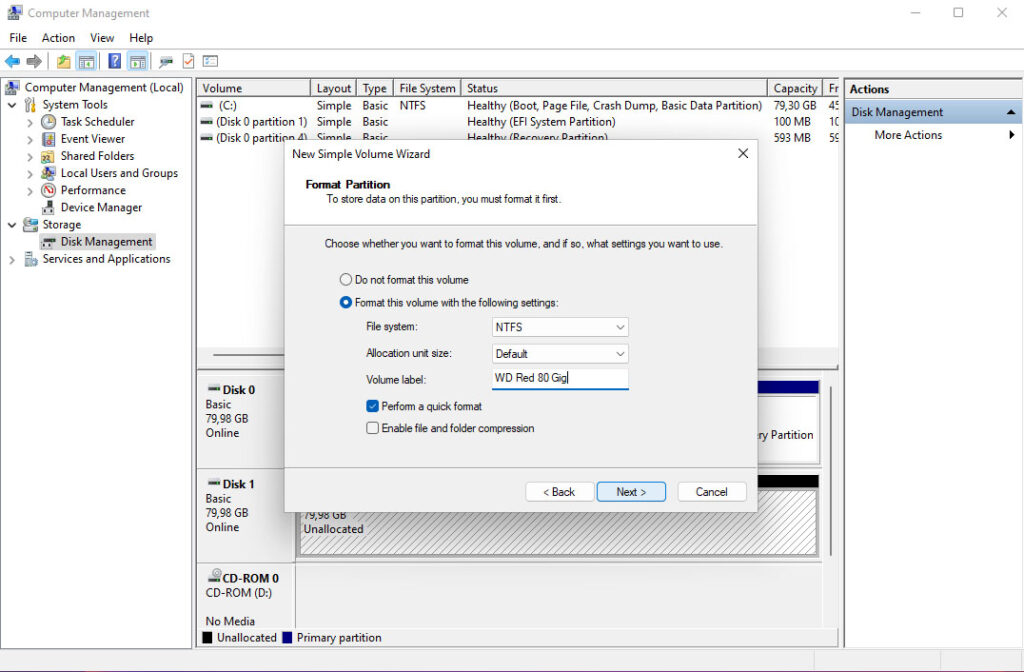The image size is (1024, 672).
Task: Select the (C:) volume row
Action: pyautogui.click(x=517, y=105)
